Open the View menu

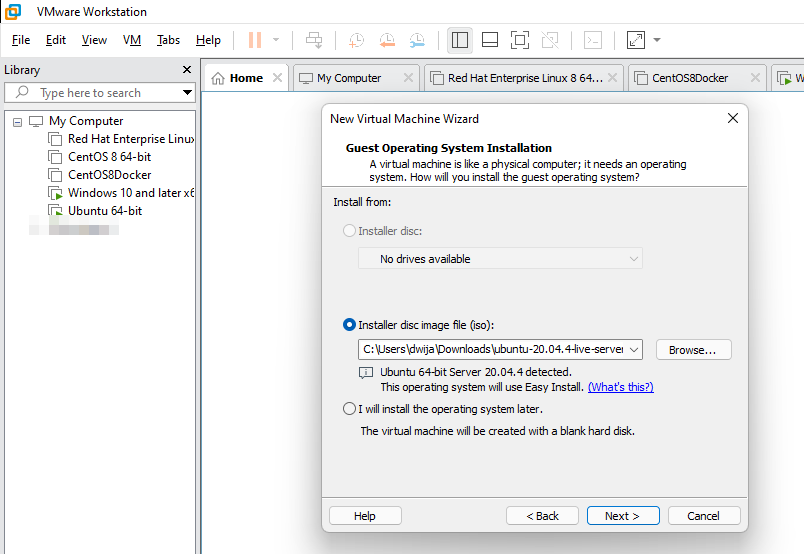(94, 40)
